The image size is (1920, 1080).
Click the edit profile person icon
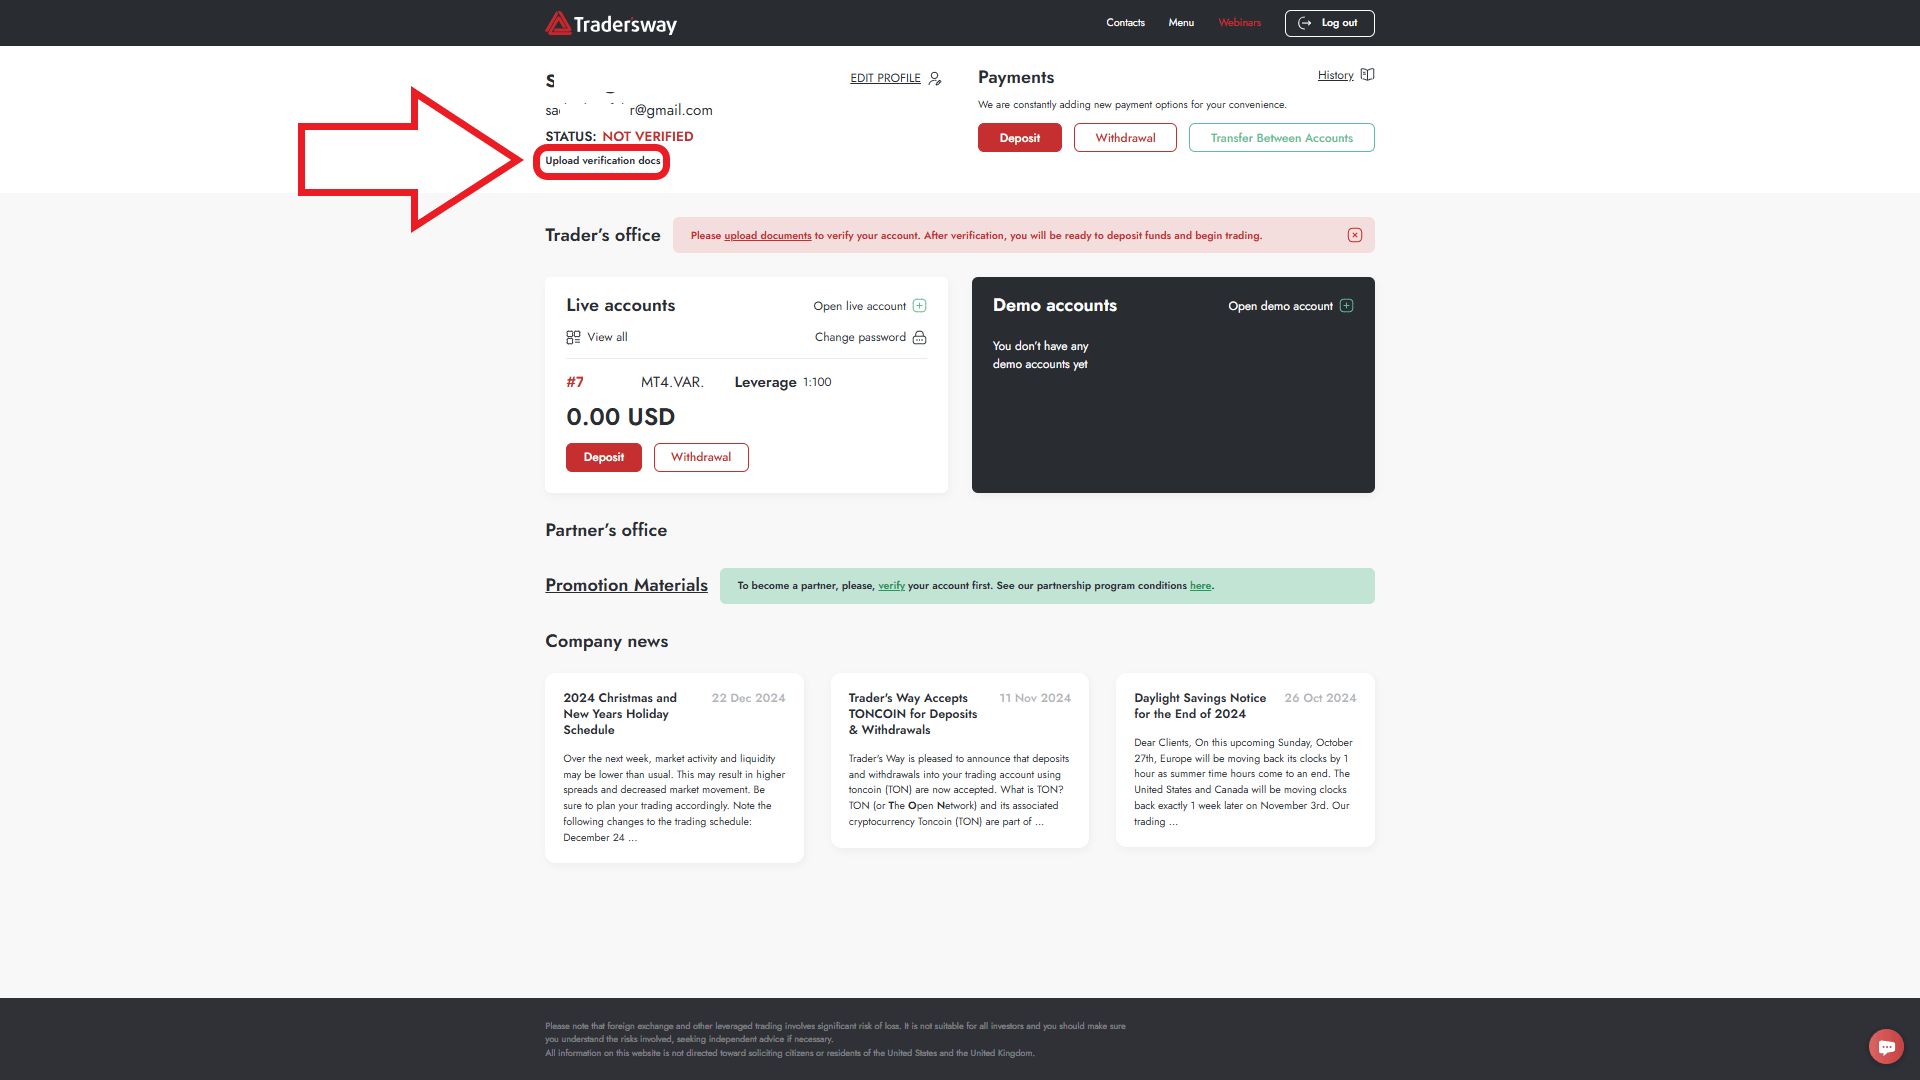tap(935, 78)
